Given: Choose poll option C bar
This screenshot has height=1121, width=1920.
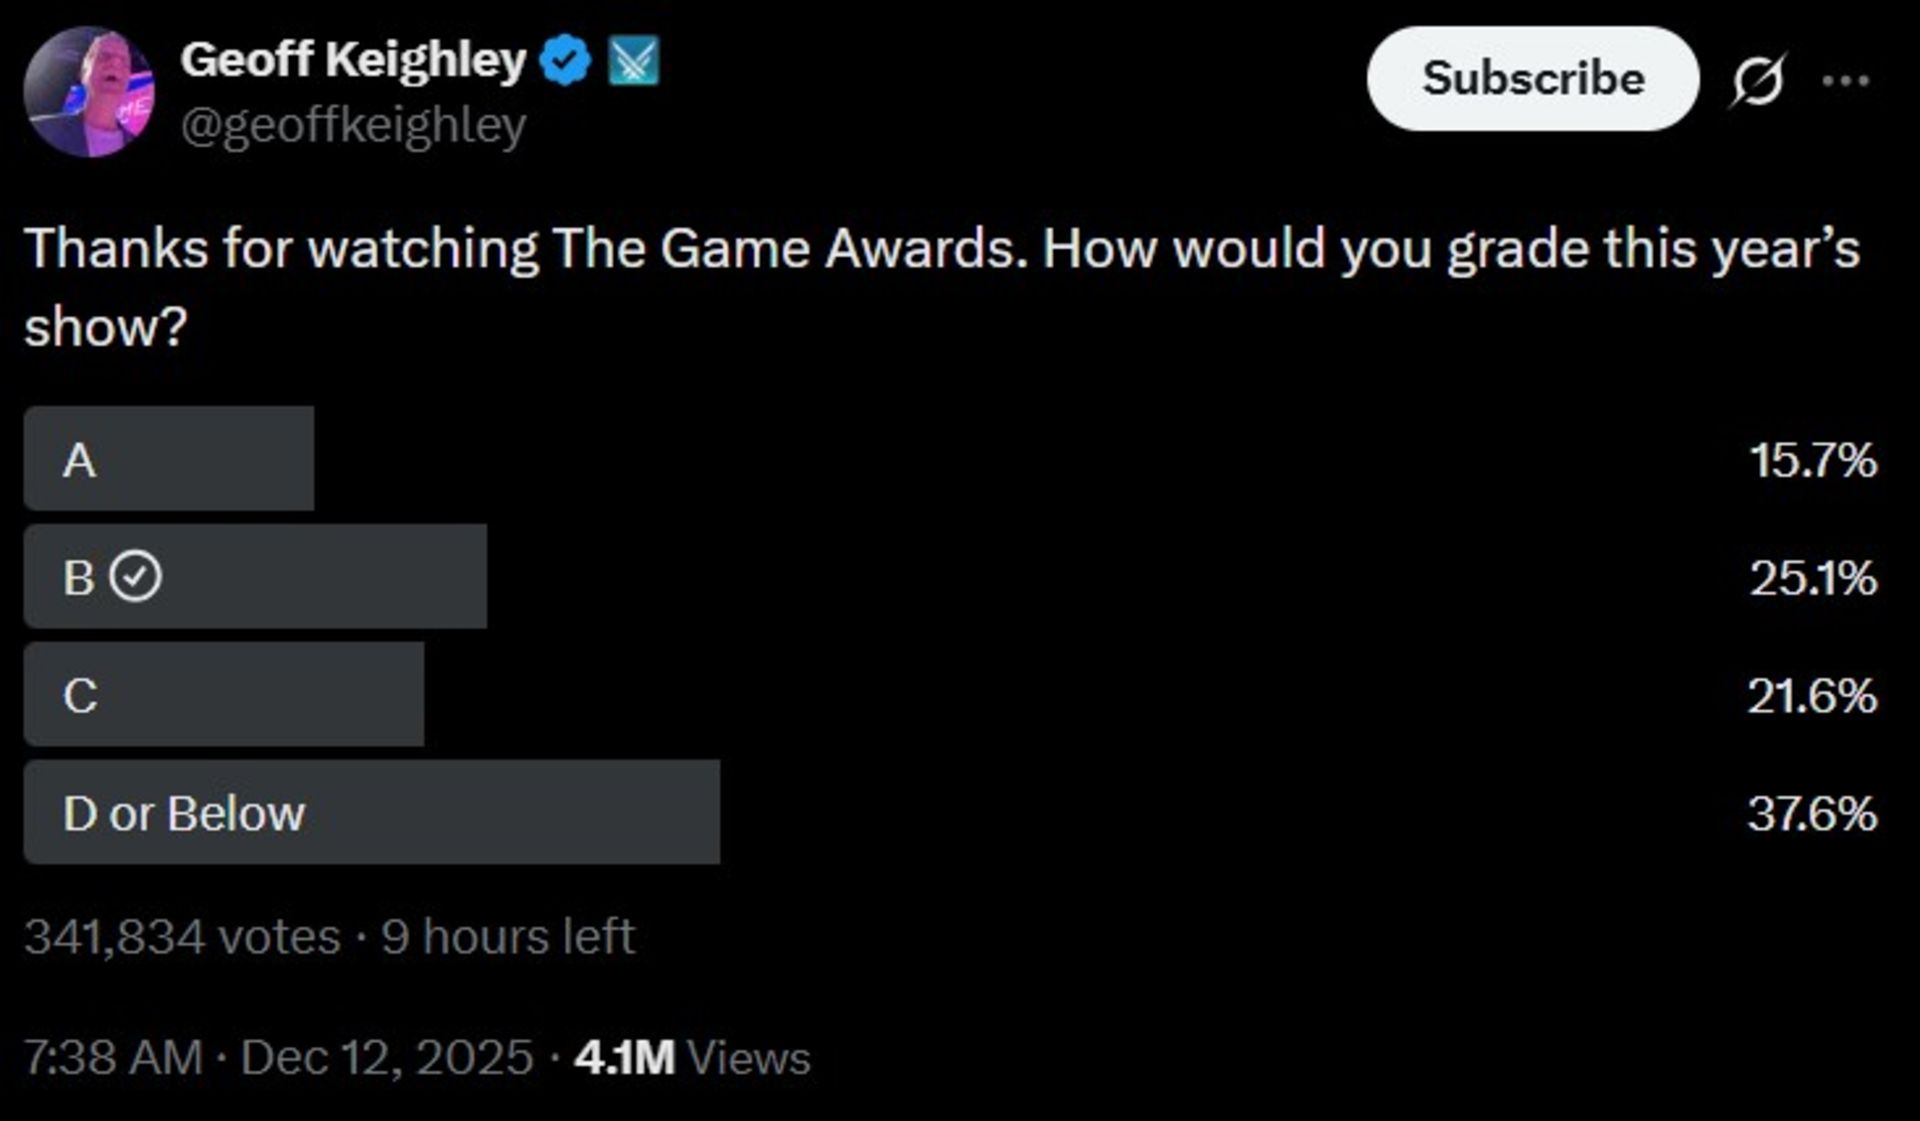Looking at the screenshot, I should (x=224, y=695).
